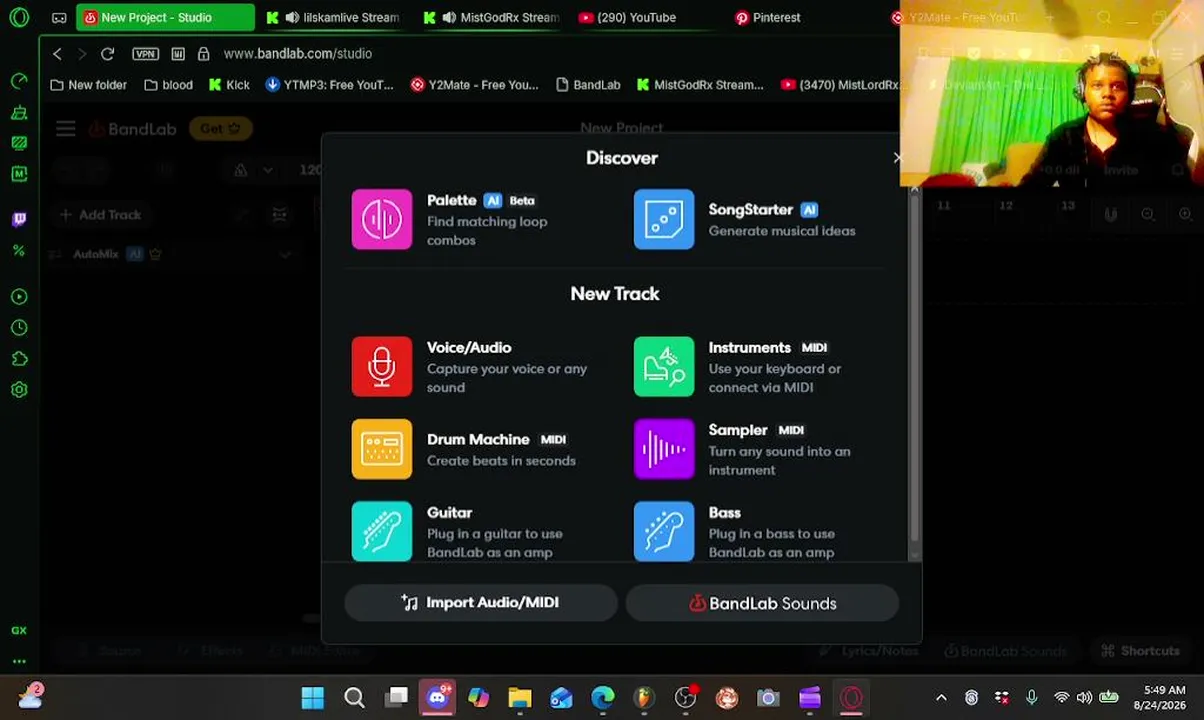Screen dimensions: 1204x720
Task: Open the Windows Start menu
Action: 313,698
